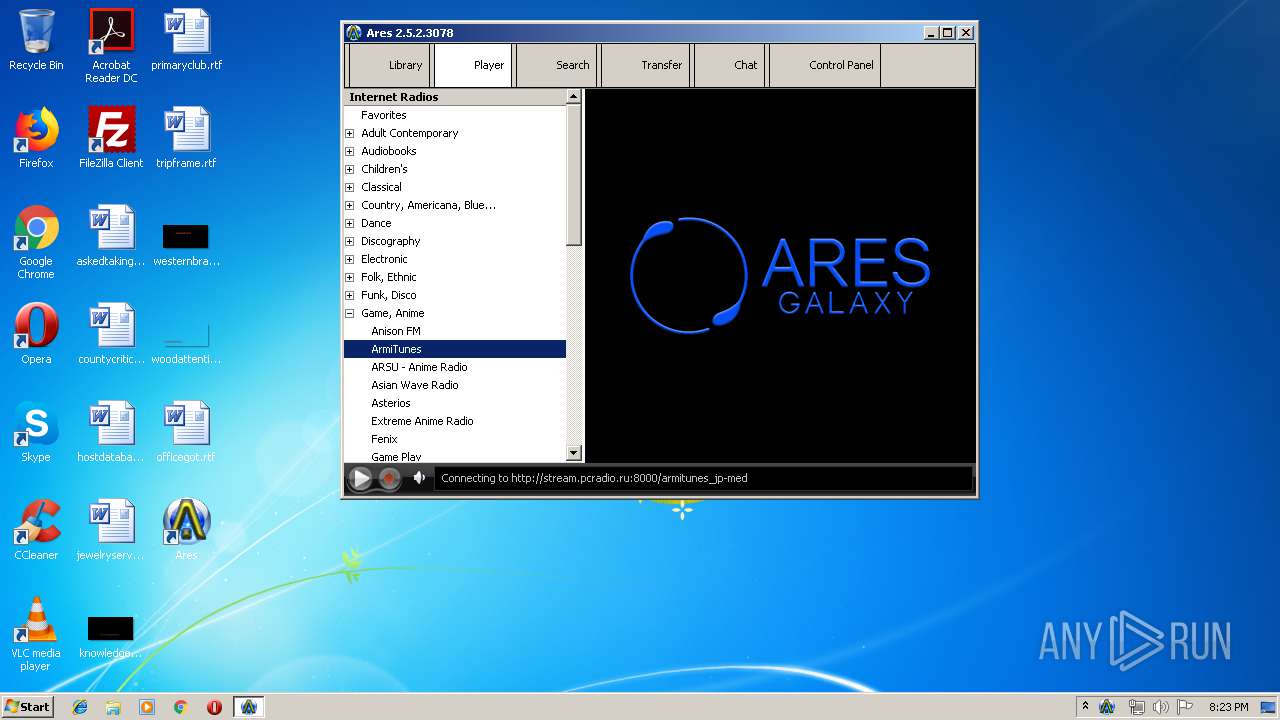Image resolution: width=1280 pixels, height=720 pixels.
Task: Select the Anison FM station
Action: point(396,331)
